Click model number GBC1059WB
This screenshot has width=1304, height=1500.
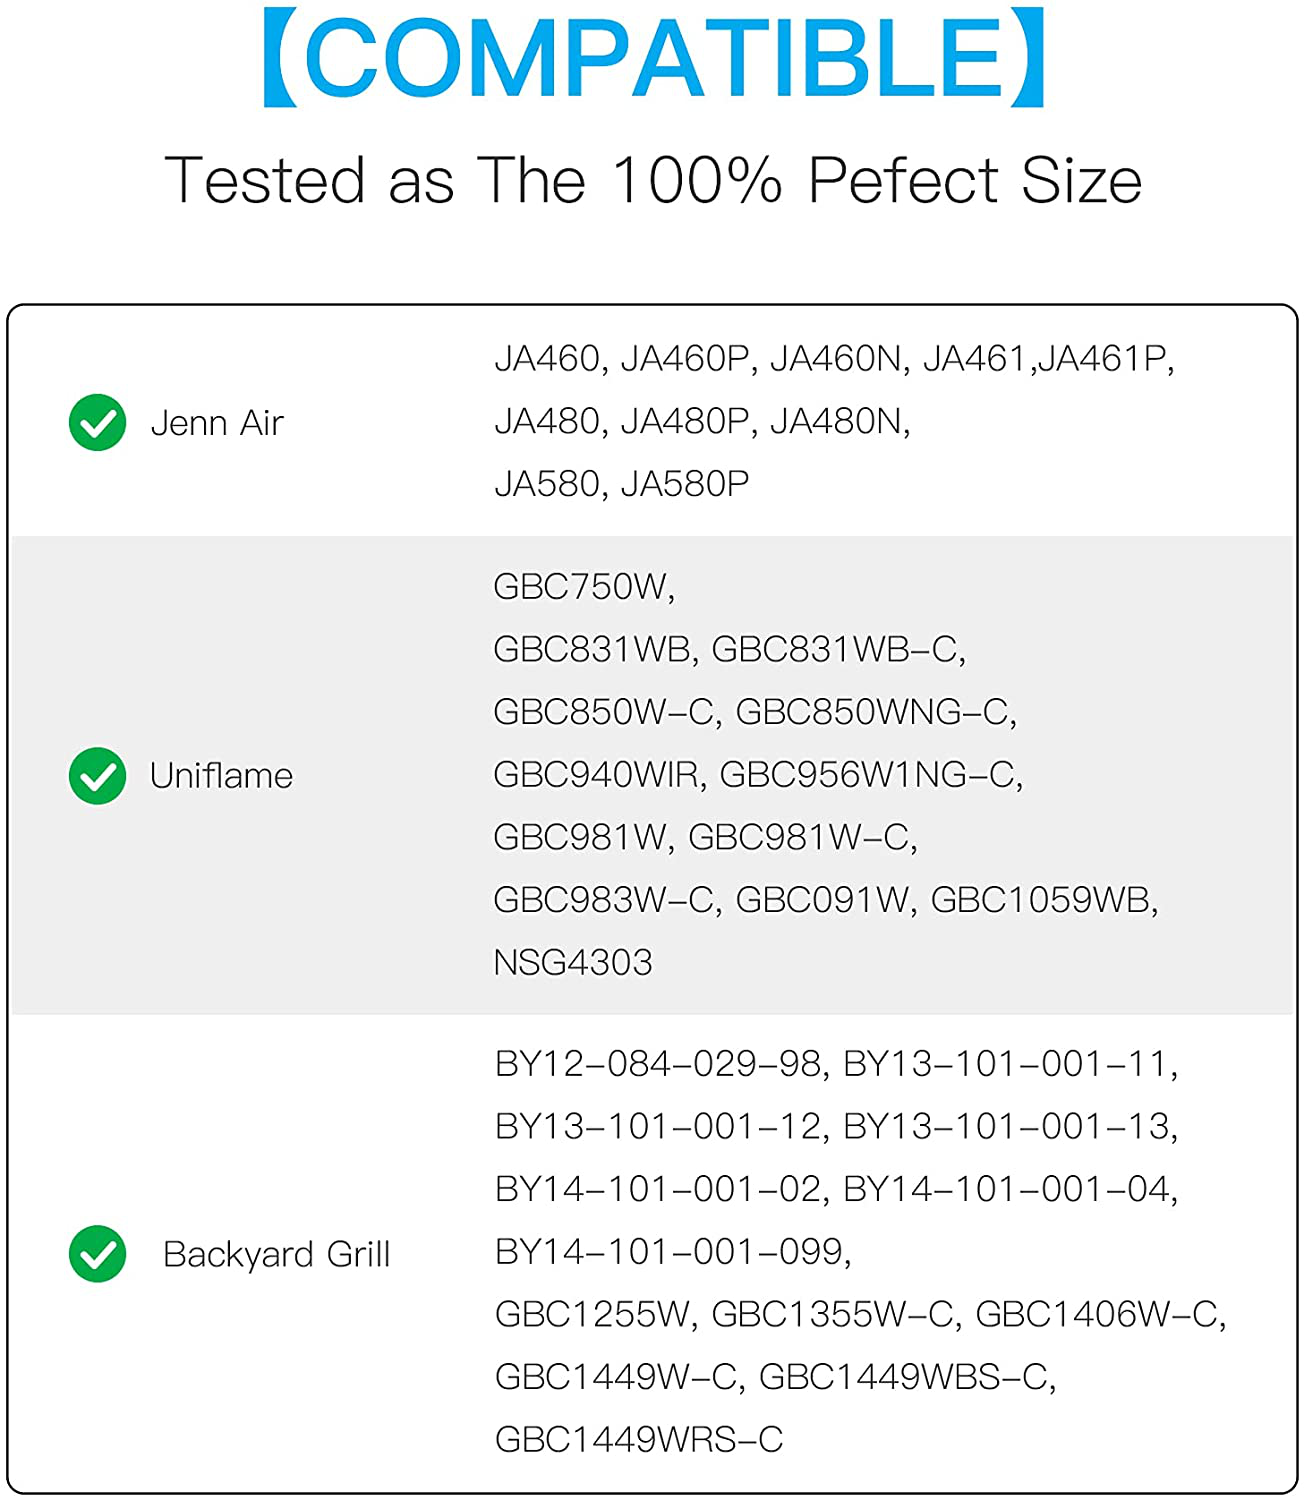tap(1040, 900)
